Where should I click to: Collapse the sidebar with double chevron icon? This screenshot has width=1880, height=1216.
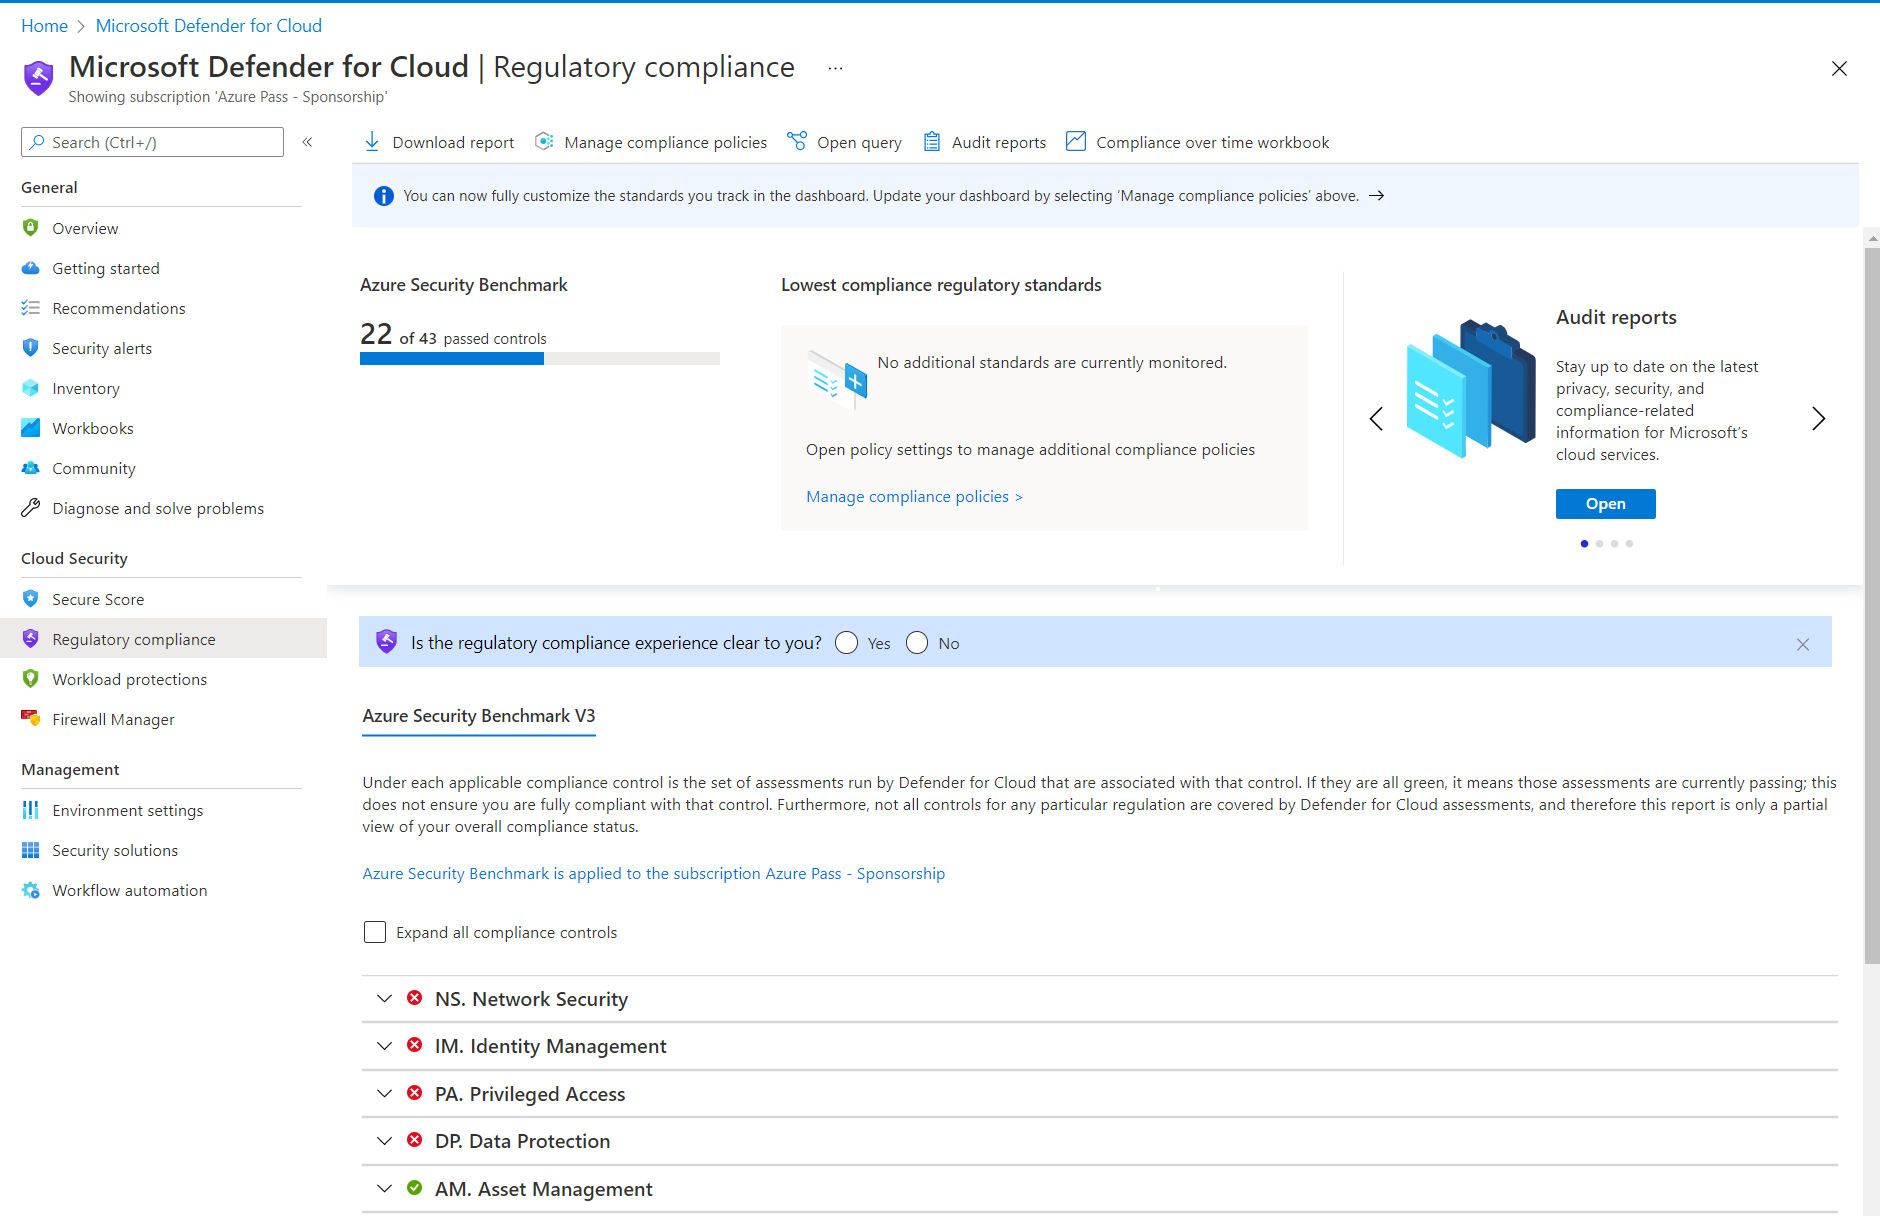point(308,142)
